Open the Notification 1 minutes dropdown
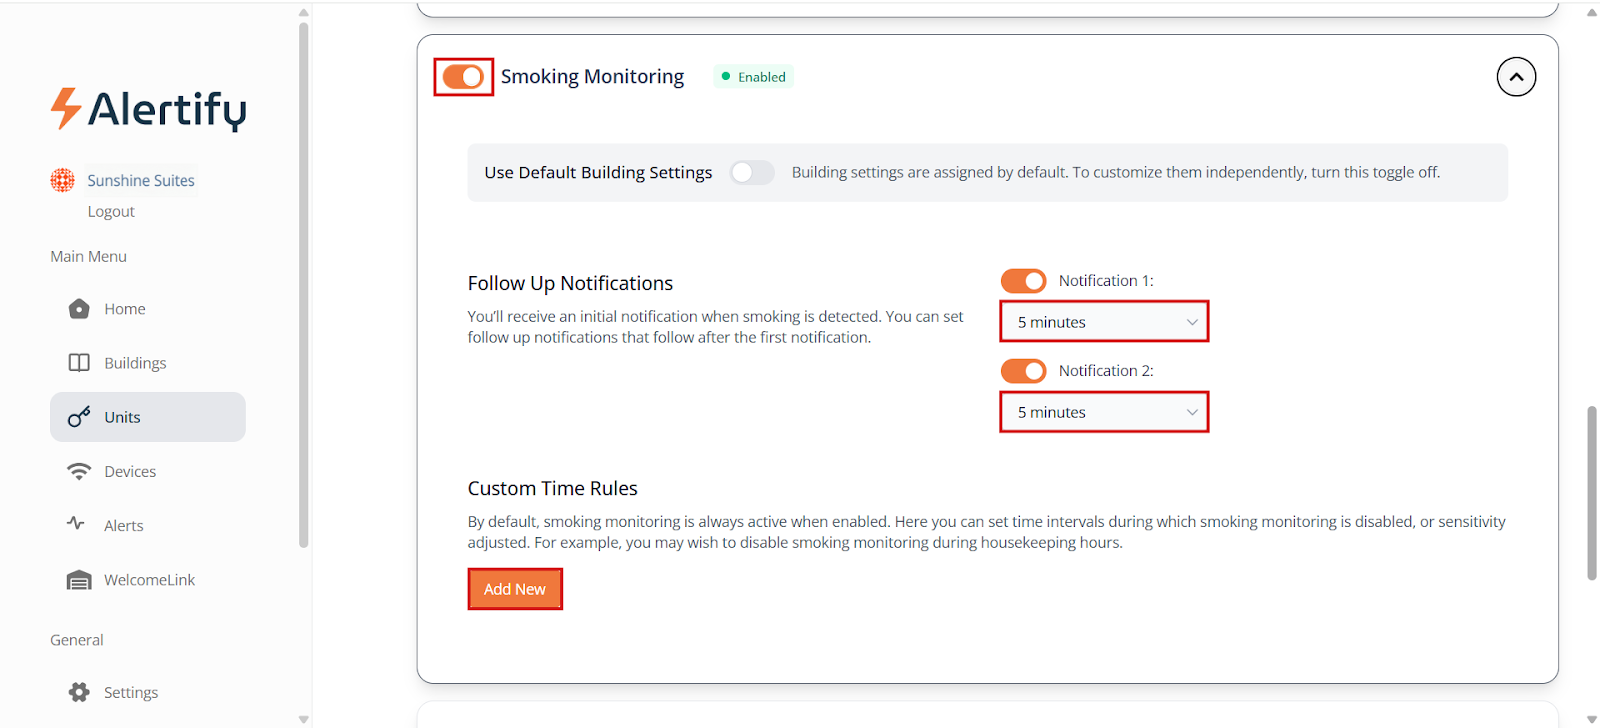The width and height of the screenshot is (1600, 728). pyautogui.click(x=1104, y=322)
